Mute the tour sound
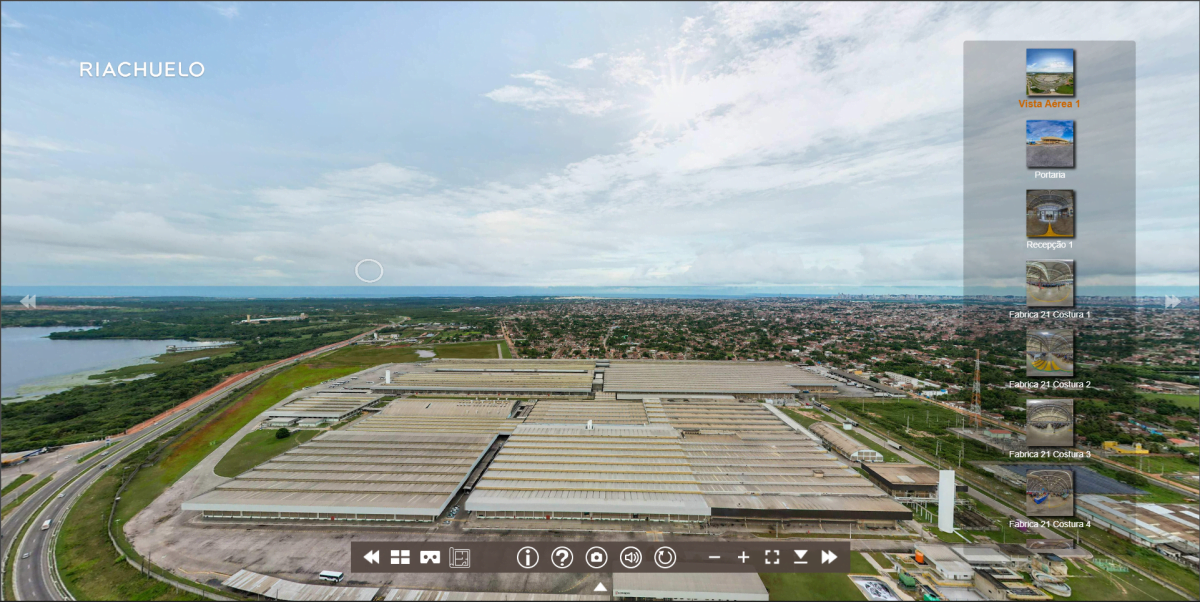This screenshot has width=1200, height=602. (x=631, y=557)
